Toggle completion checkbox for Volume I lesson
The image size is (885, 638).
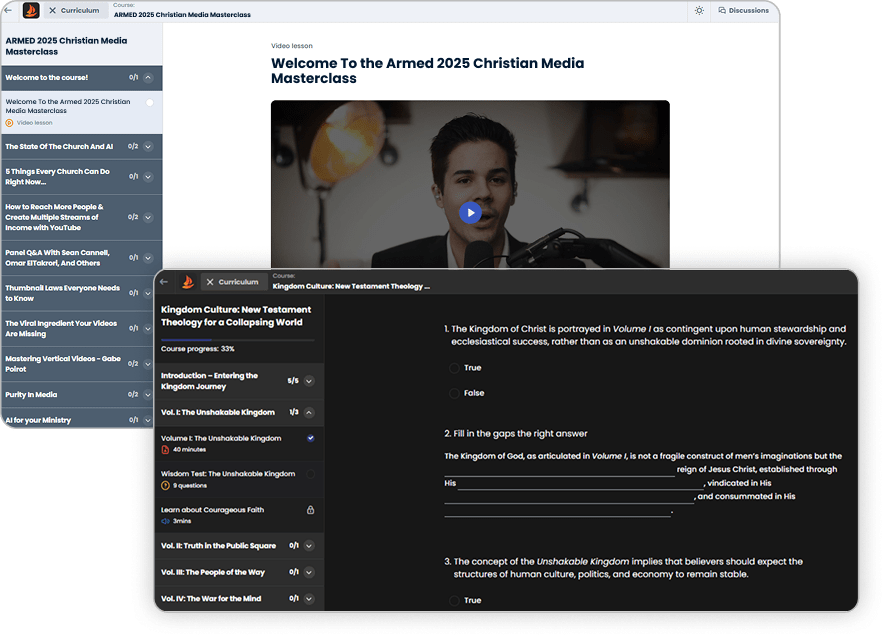(310, 438)
